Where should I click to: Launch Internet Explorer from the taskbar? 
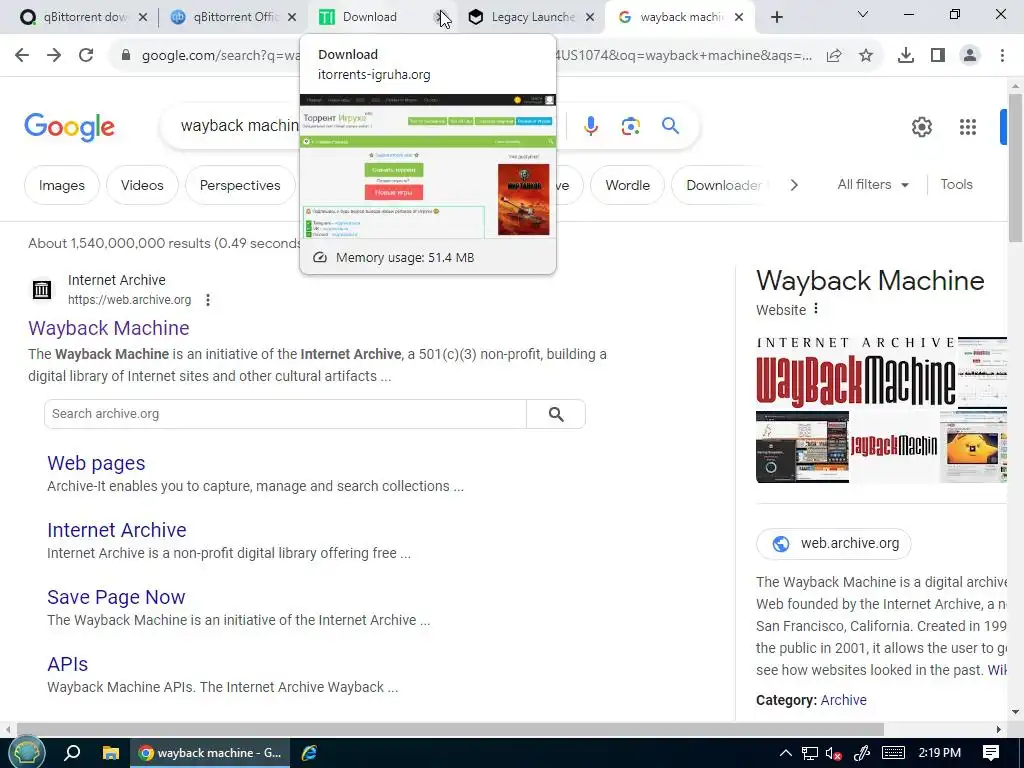tap(309, 753)
